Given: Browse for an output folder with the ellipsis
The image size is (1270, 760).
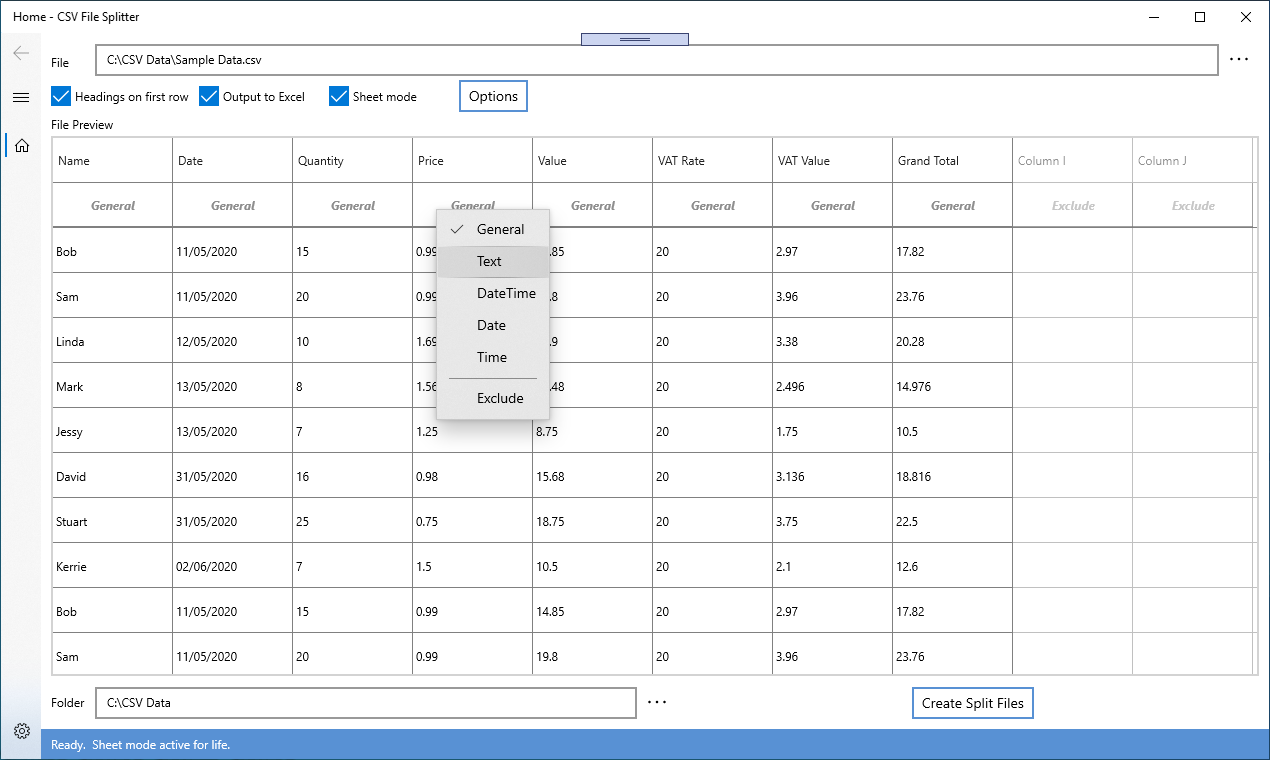Looking at the screenshot, I should pyautogui.click(x=657, y=702).
